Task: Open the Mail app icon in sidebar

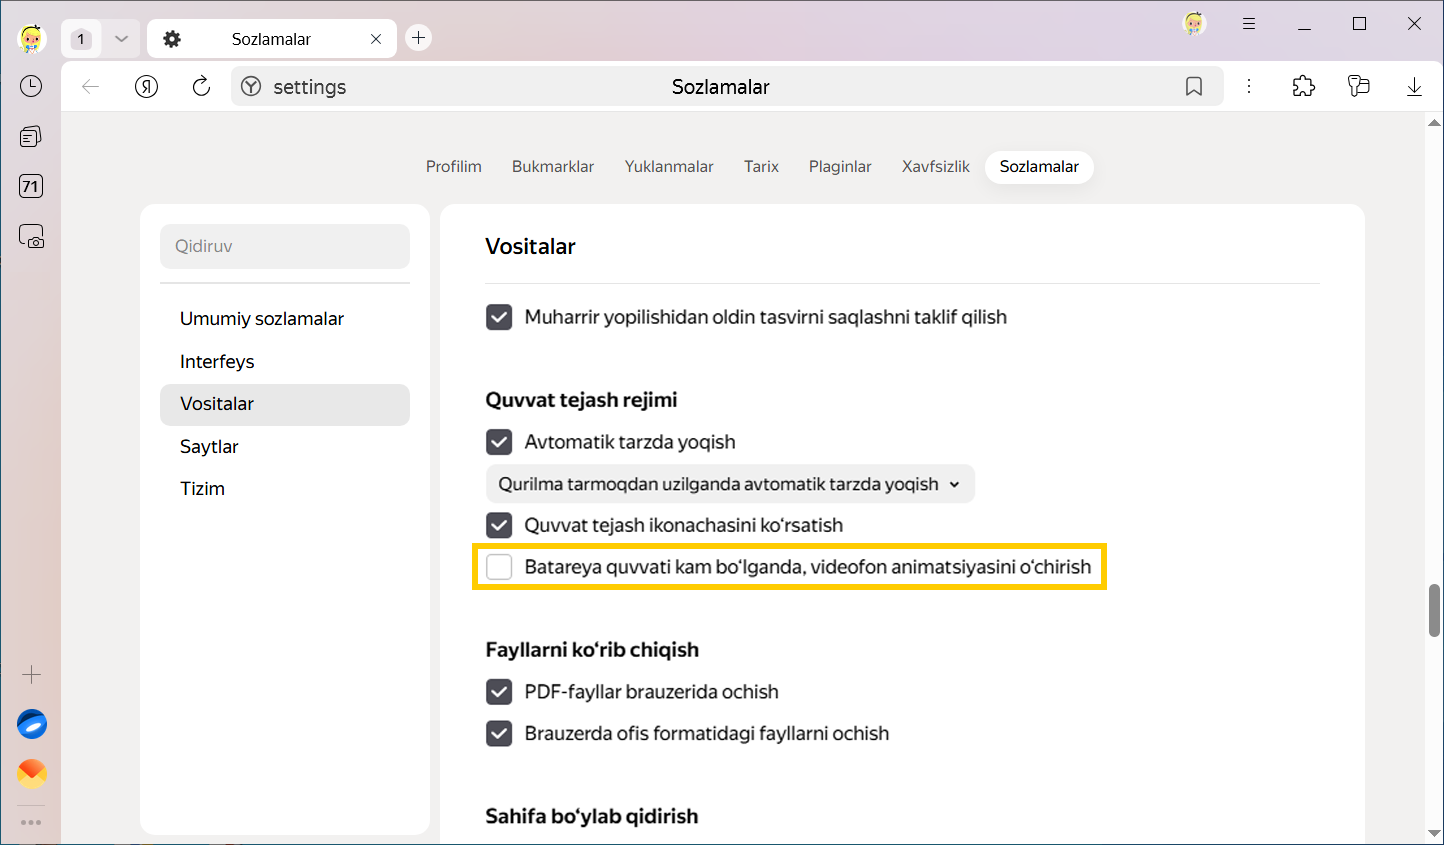Action: point(32,773)
